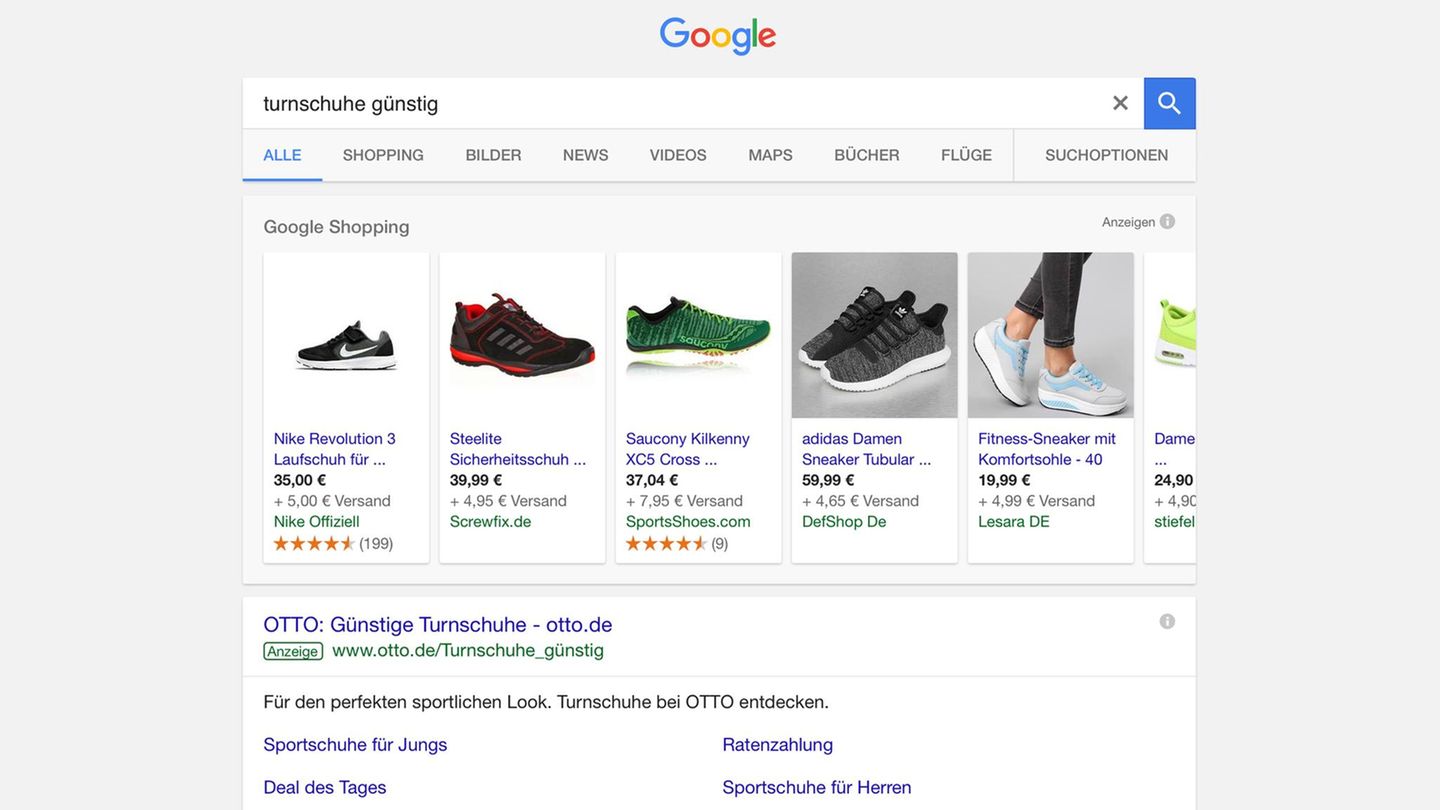Click Saucony Kilkenny XC5 Cross link
Screen dimensions: 1440x810
pos(687,449)
